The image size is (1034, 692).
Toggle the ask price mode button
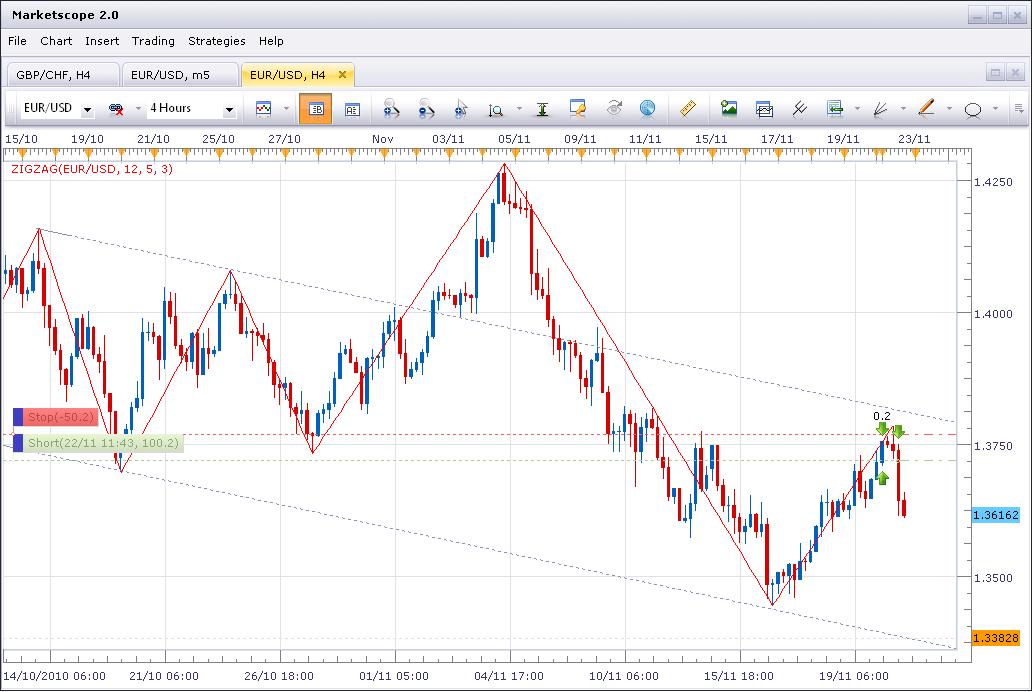coord(352,109)
